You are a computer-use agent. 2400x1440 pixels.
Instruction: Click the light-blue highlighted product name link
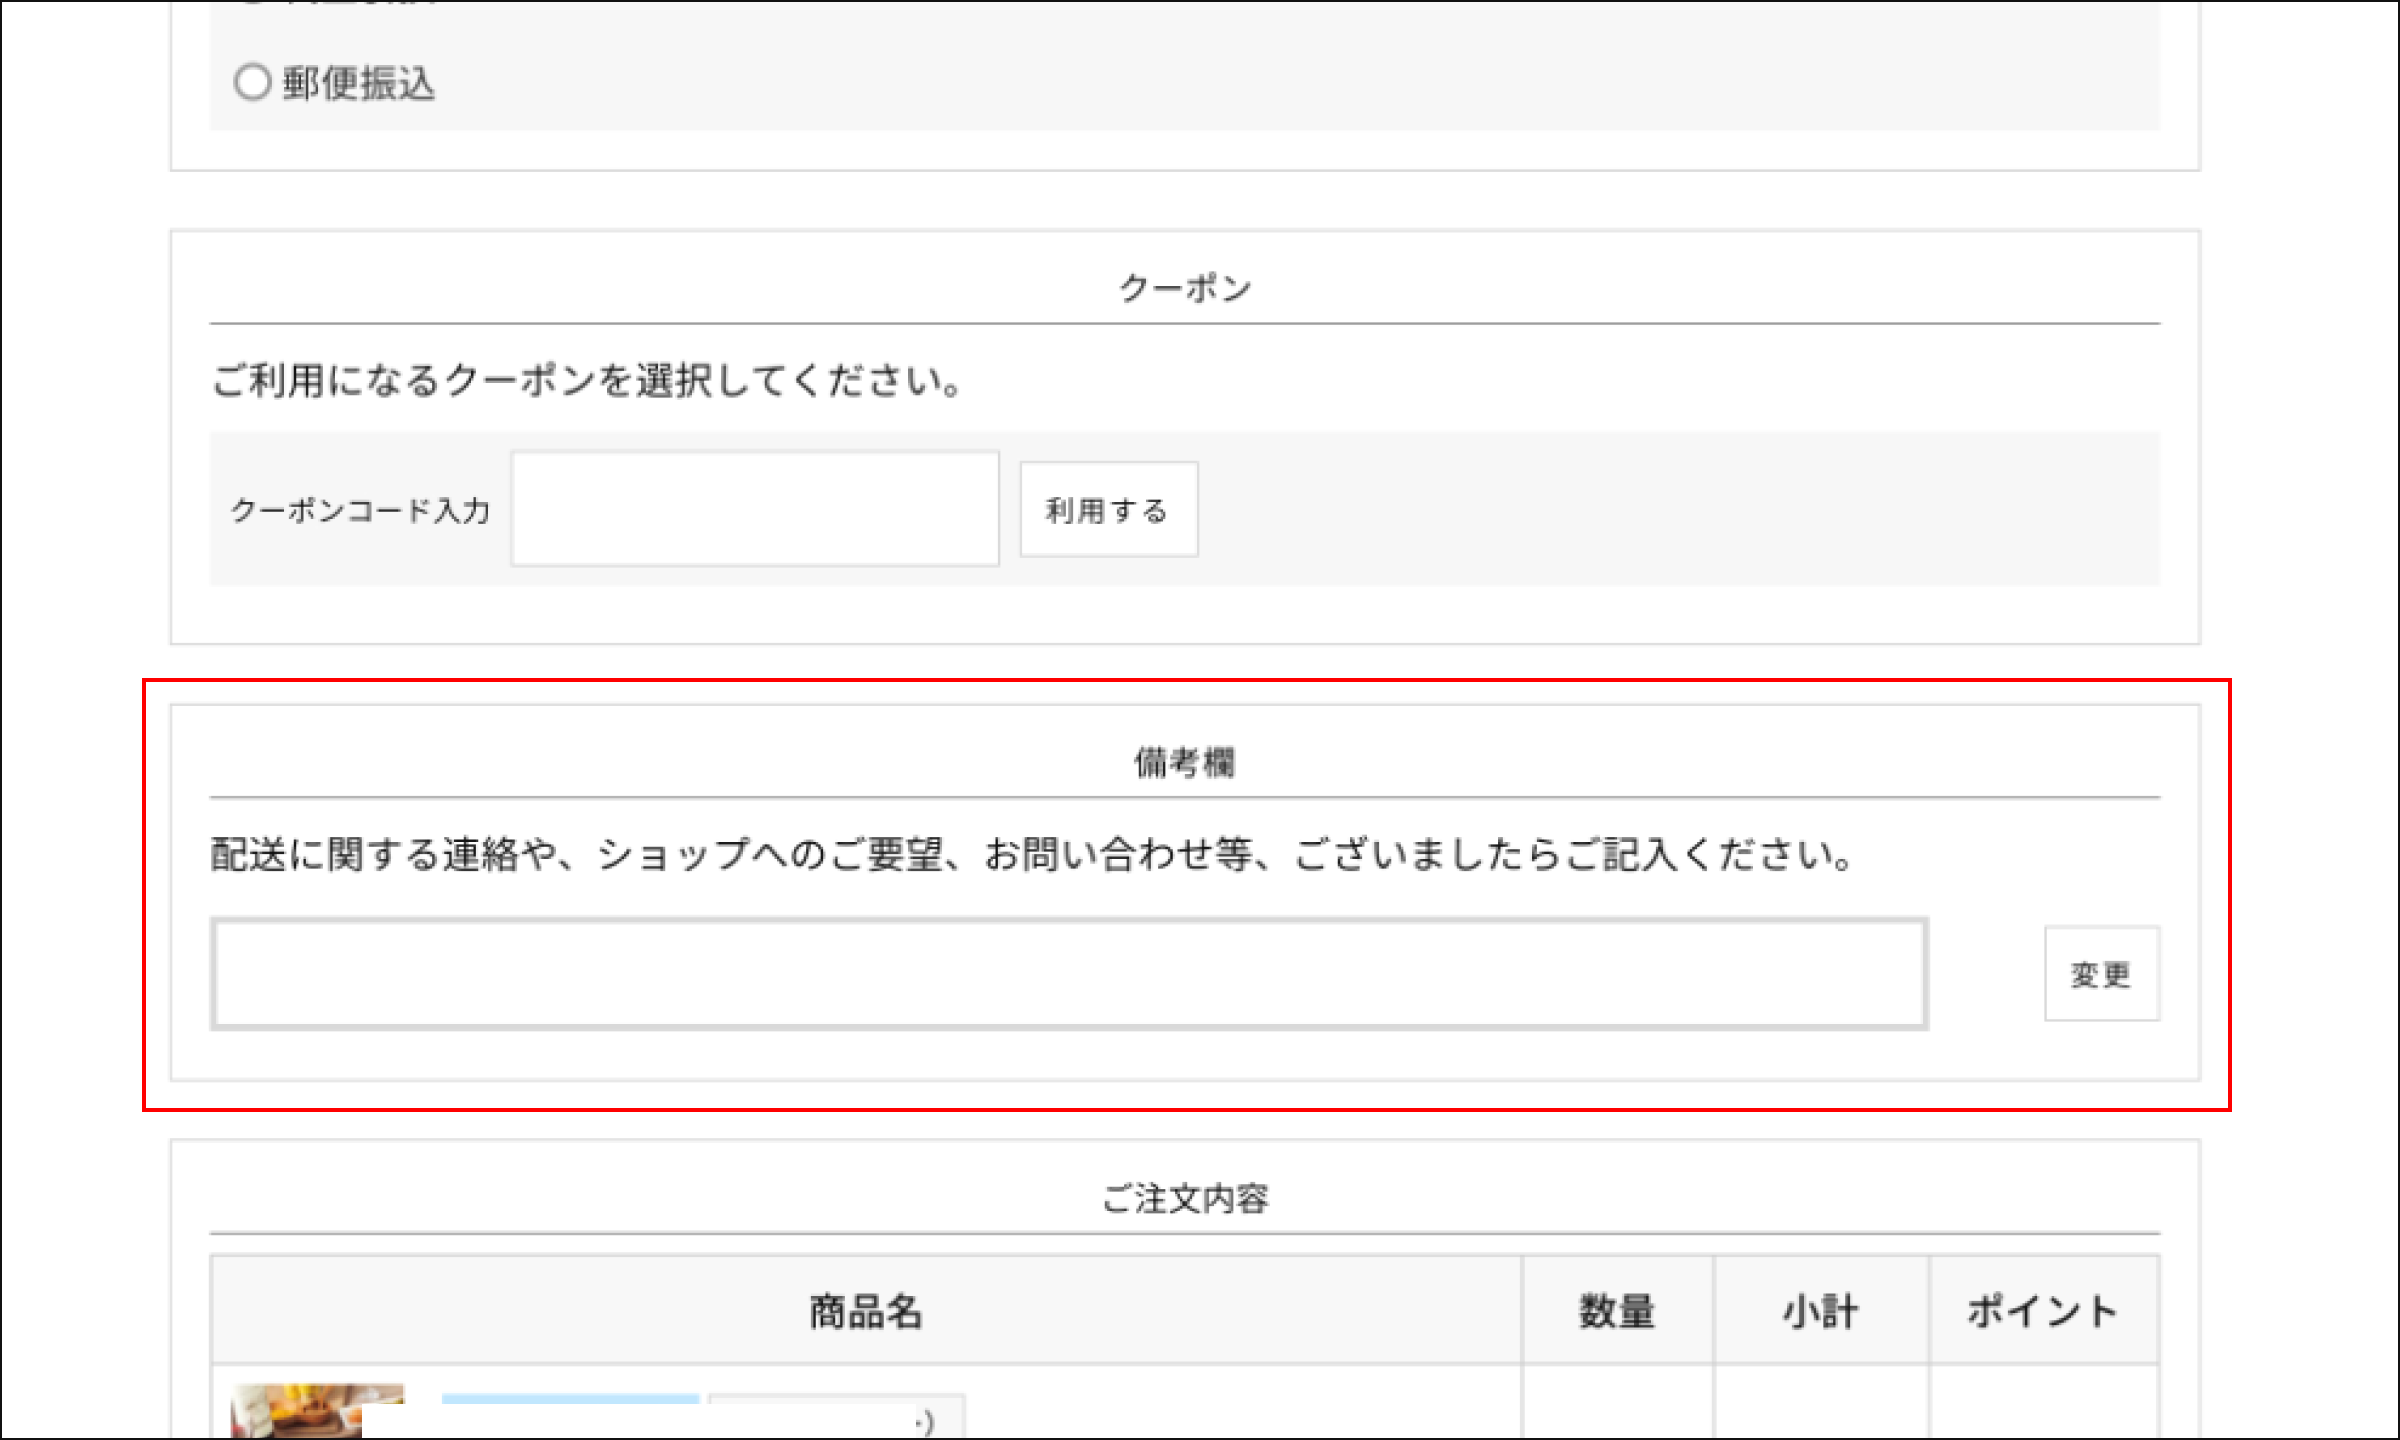click(570, 1399)
